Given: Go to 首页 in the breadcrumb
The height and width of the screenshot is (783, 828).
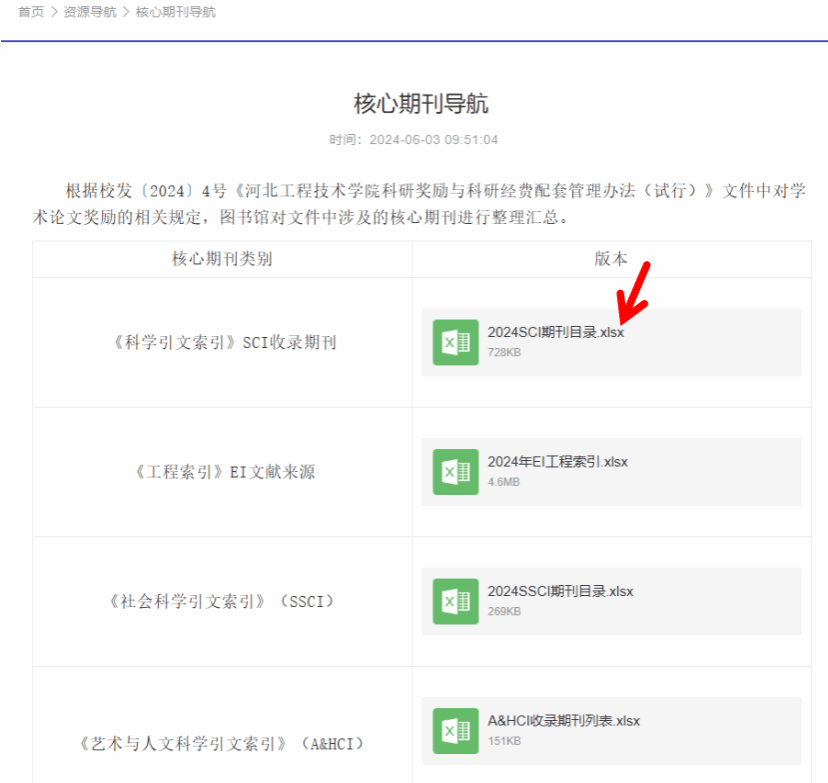Looking at the screenshot, I should coord(31,12).
